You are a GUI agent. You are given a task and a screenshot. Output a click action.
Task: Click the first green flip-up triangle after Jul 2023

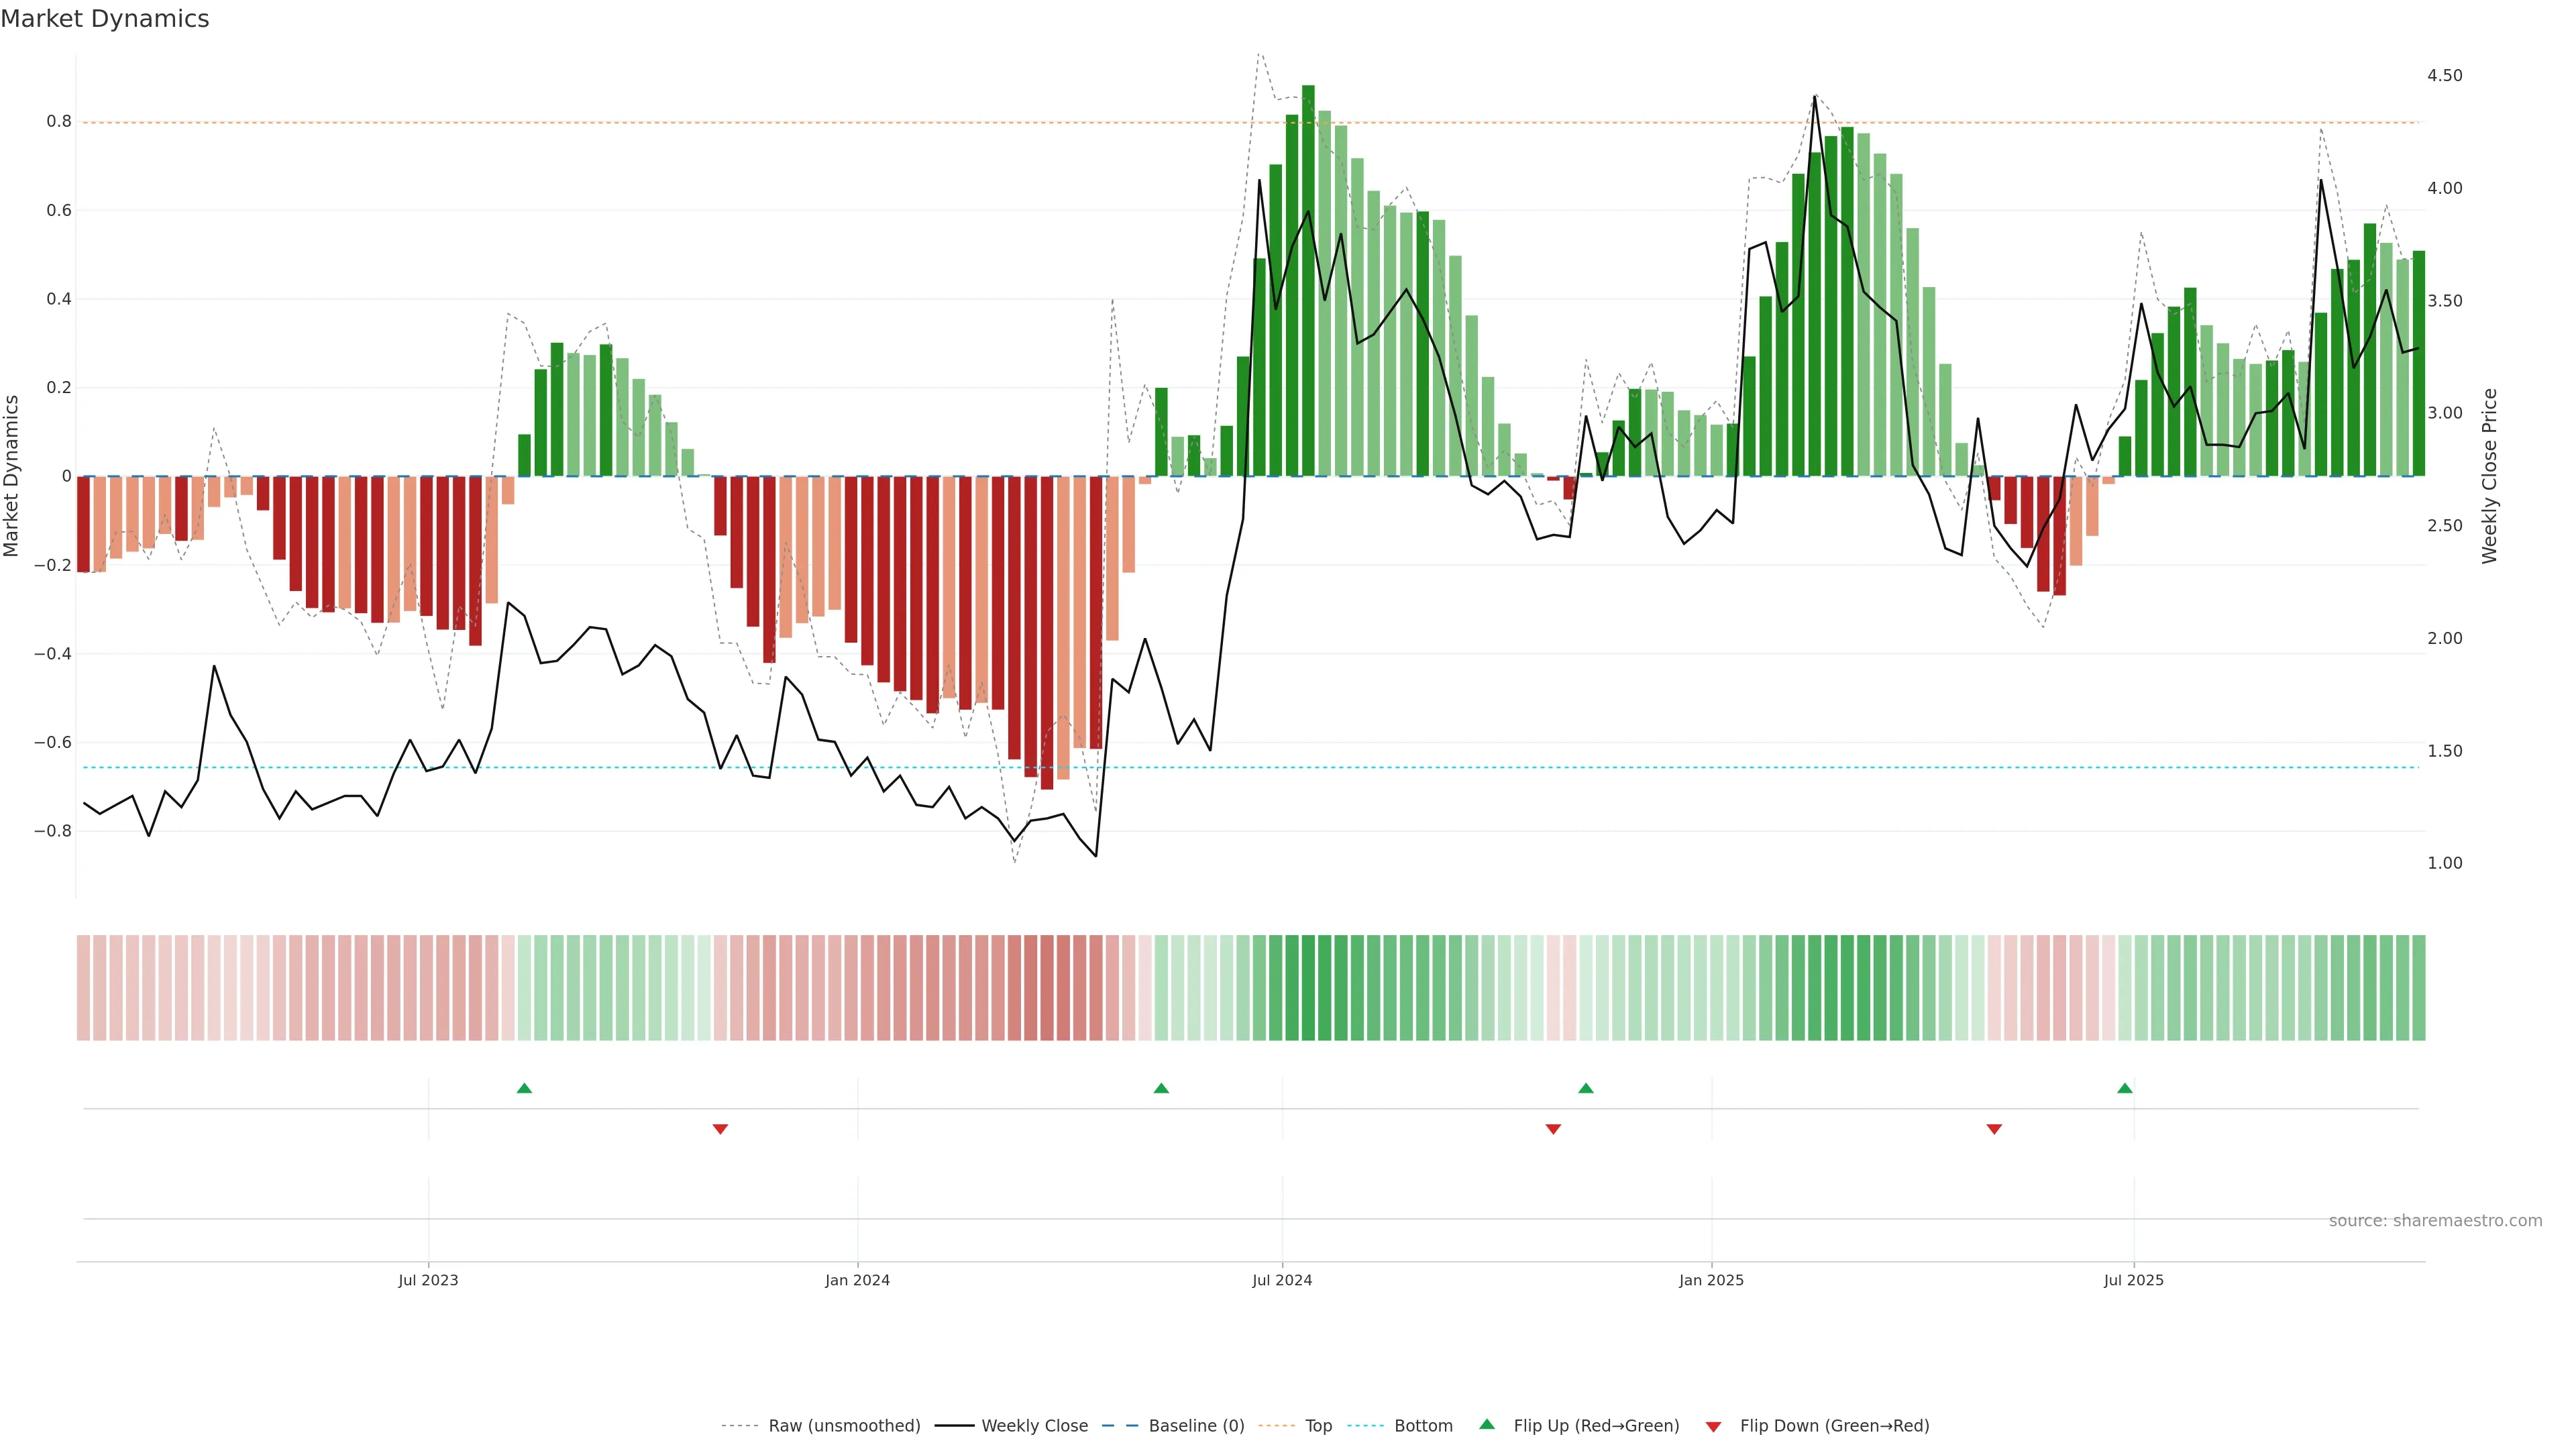pyautogui.click(x=524, y=1088)
